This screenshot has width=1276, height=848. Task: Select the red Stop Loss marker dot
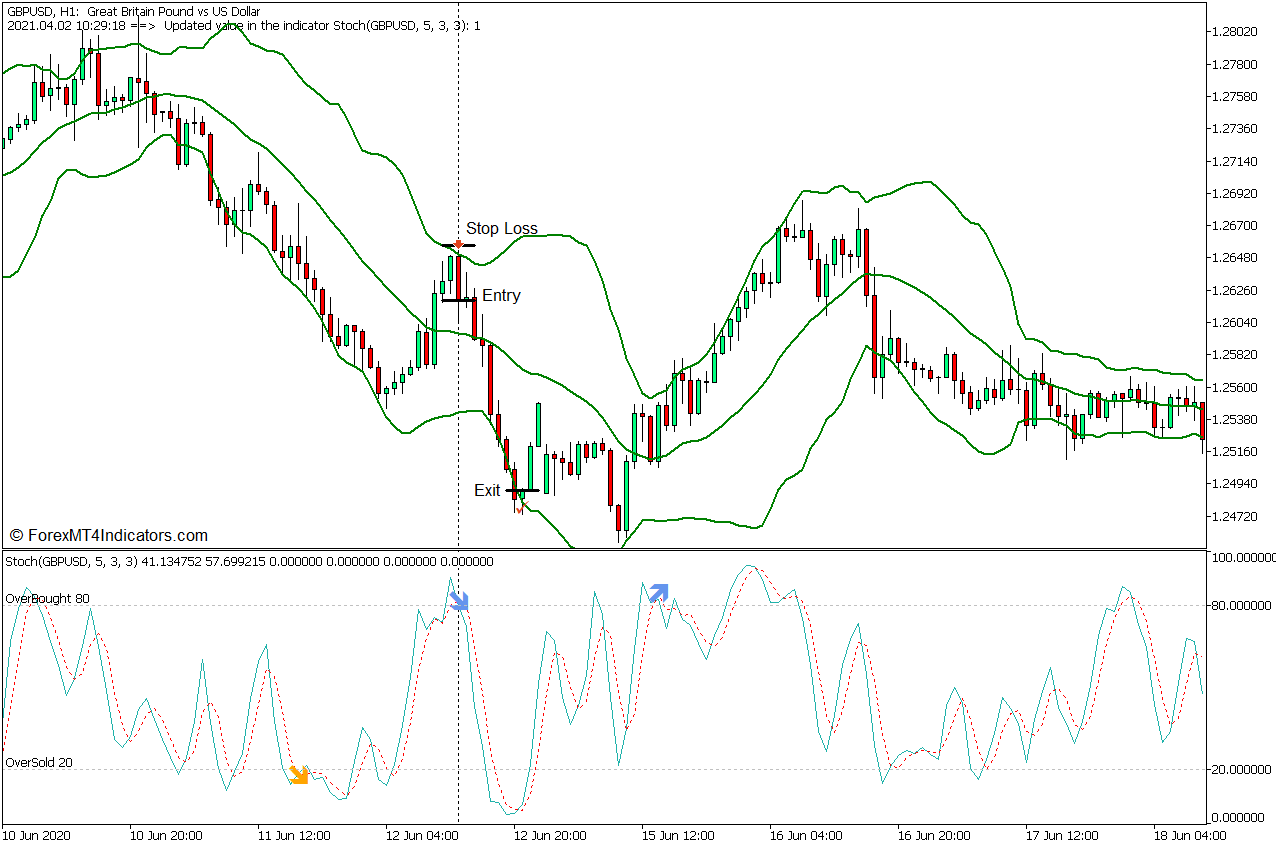click(x=458, y=244)
